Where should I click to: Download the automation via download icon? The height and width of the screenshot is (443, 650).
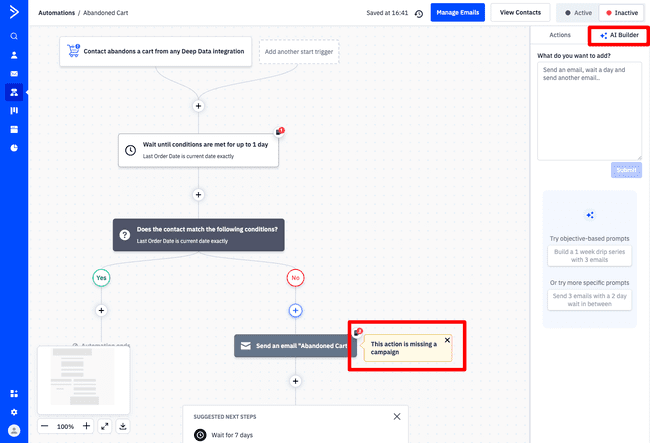[x=123, y=426]
